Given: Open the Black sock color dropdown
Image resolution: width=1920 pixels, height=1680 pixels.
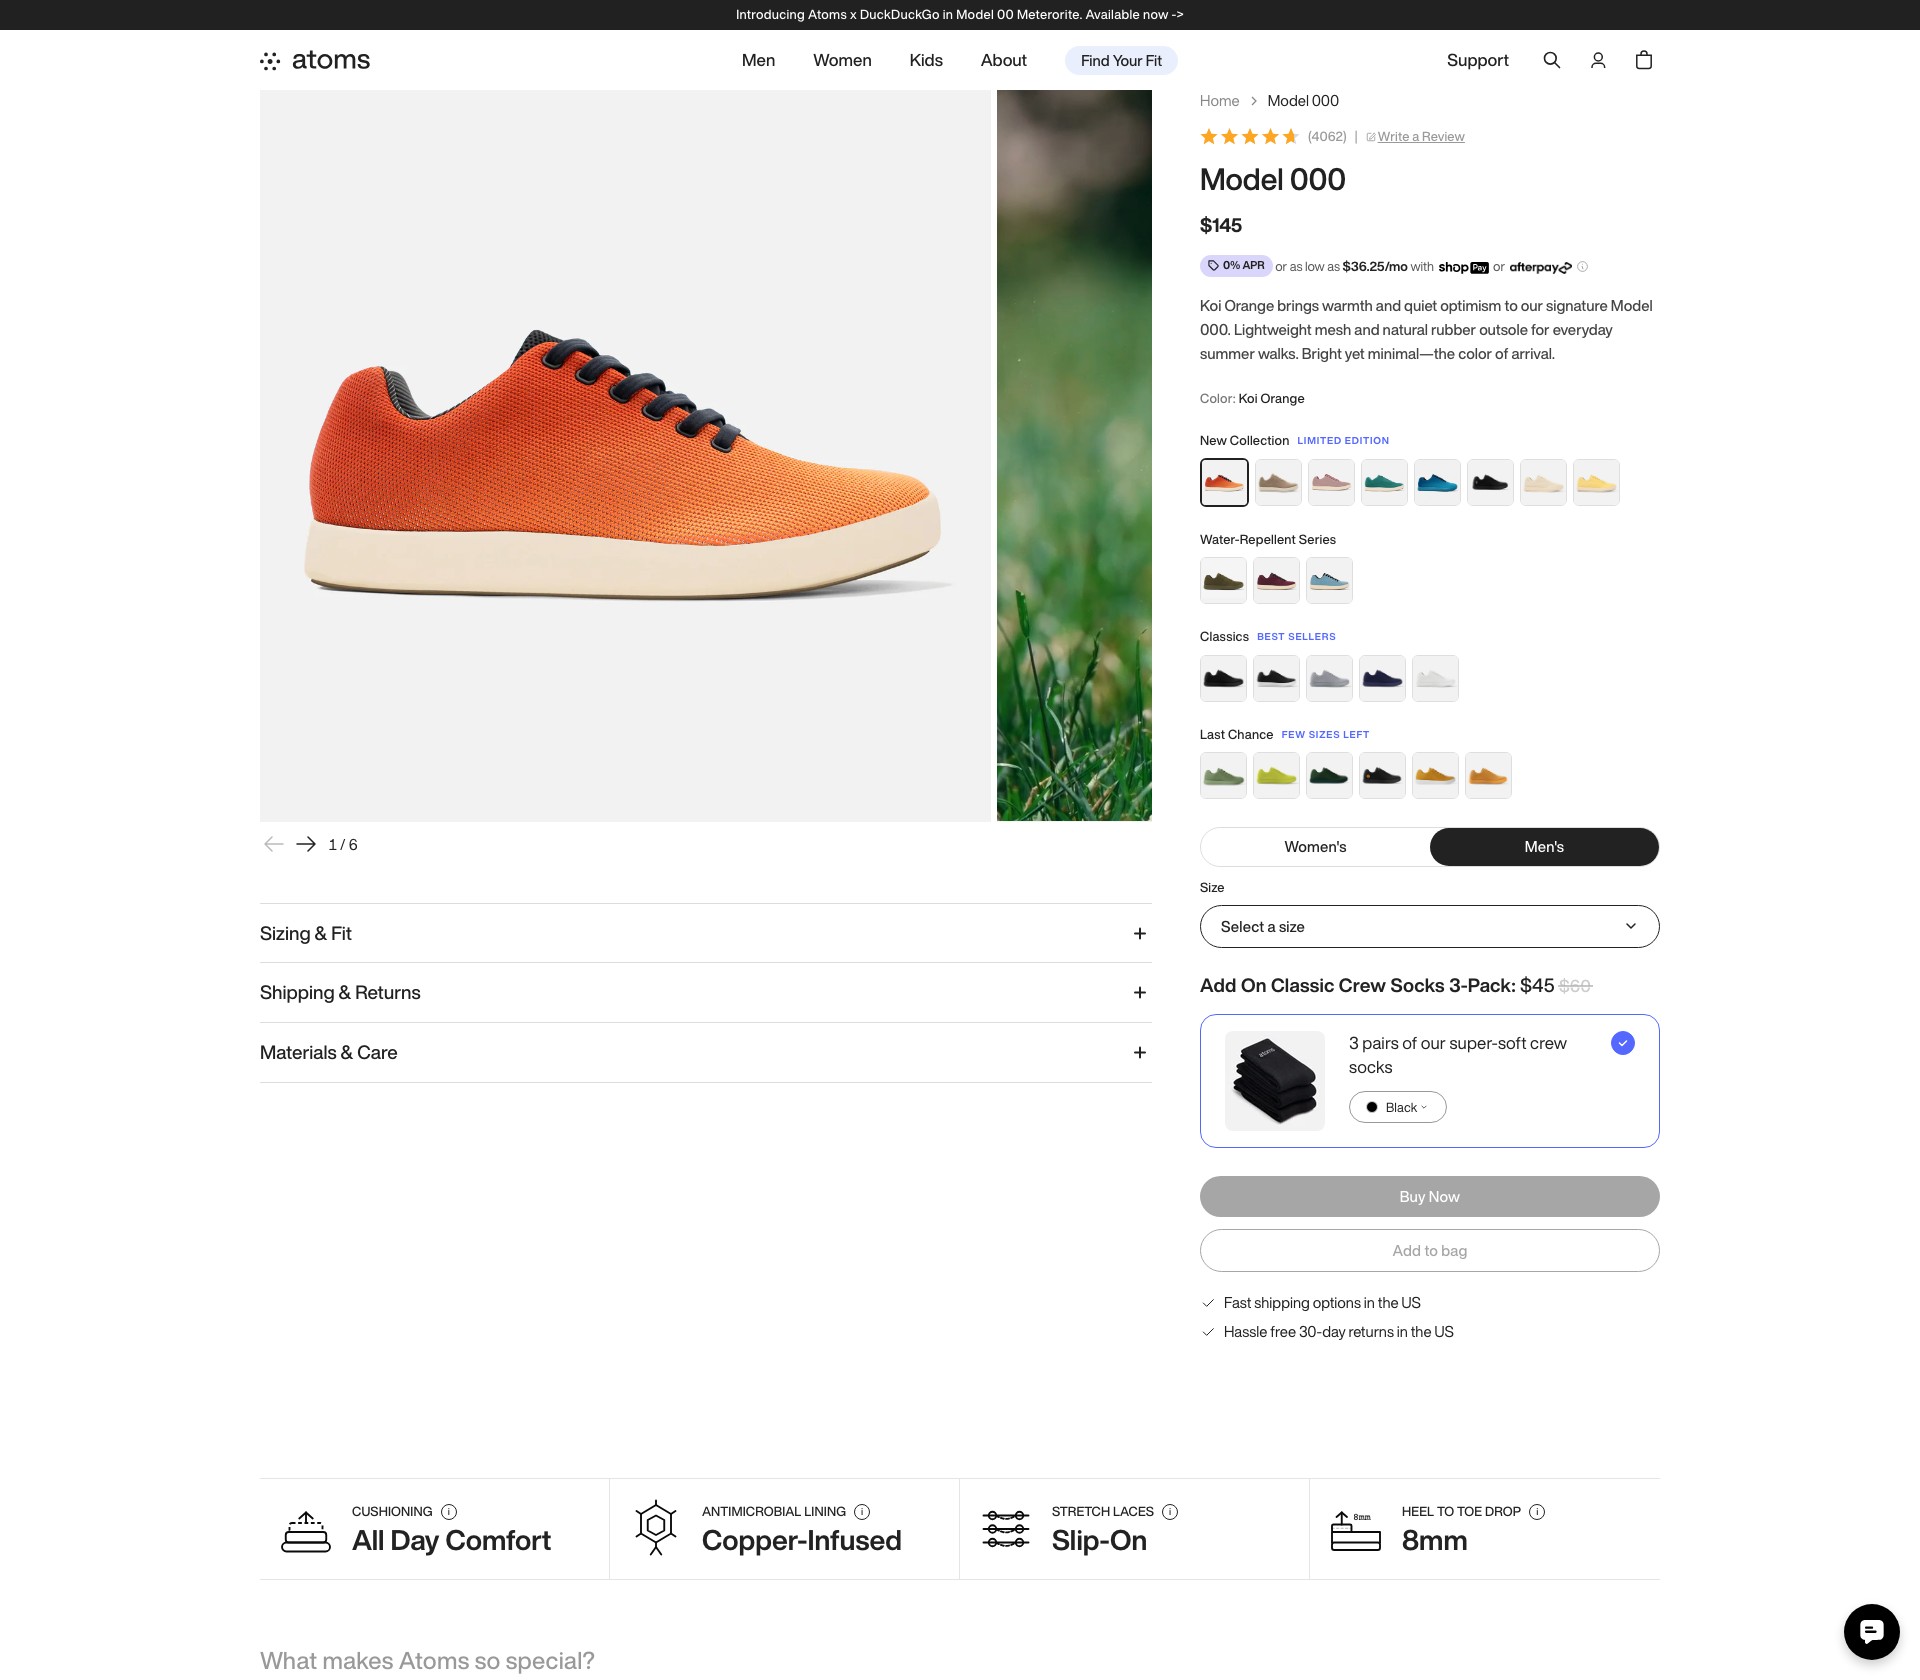Looking at the screenshot, I should pyautogui.click(x=1397, y=1107).
